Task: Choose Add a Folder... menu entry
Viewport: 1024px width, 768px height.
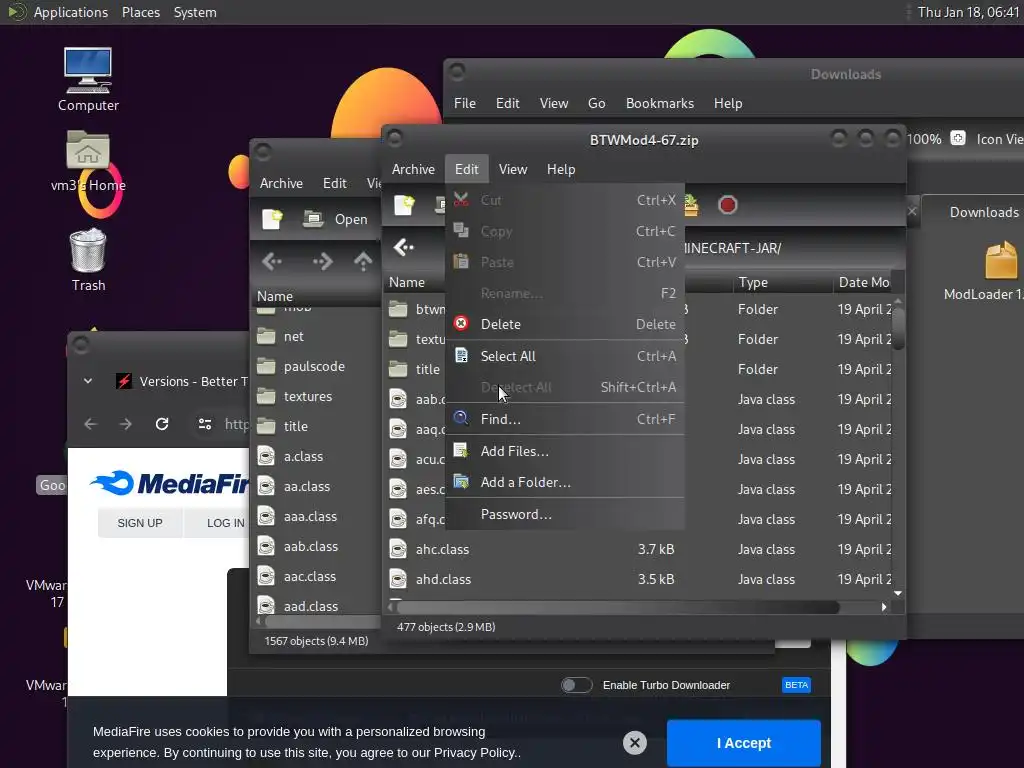Action: pyautogui.click(x=565, y=483)
